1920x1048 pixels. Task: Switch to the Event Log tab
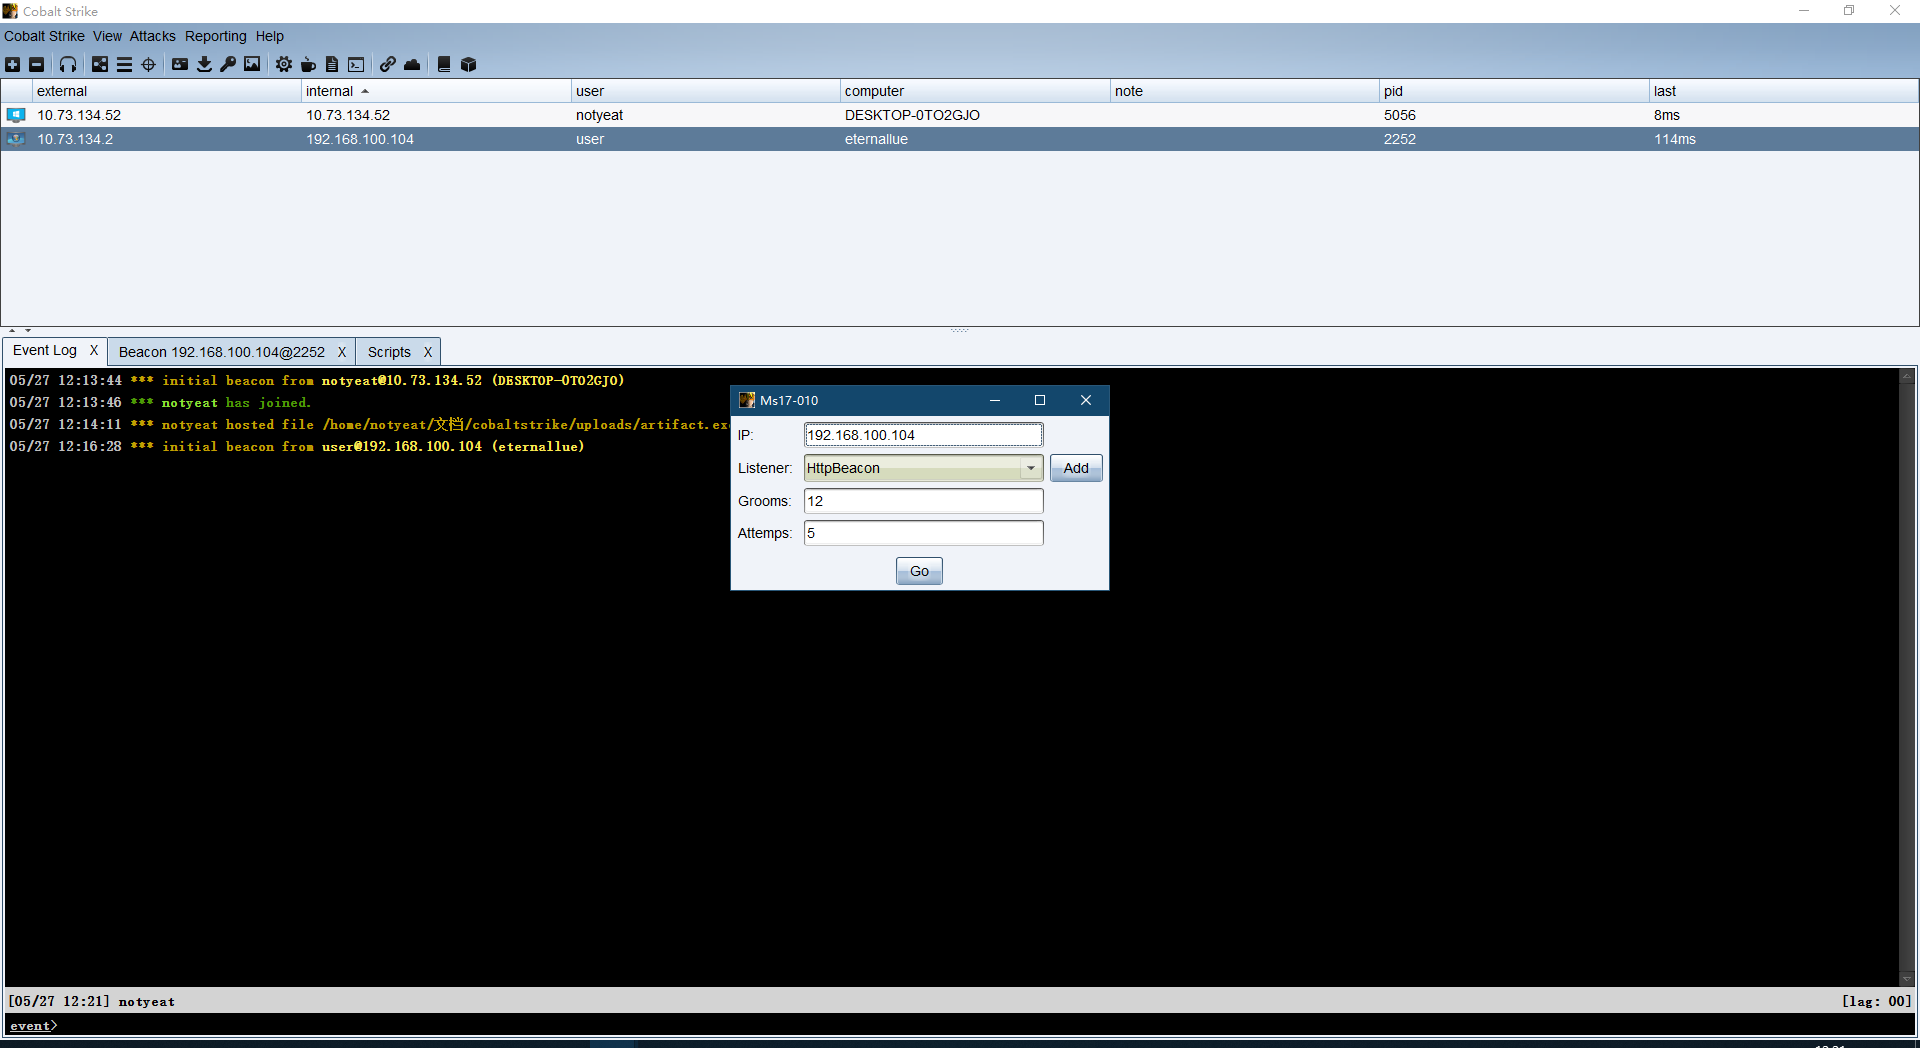[45, 350]
